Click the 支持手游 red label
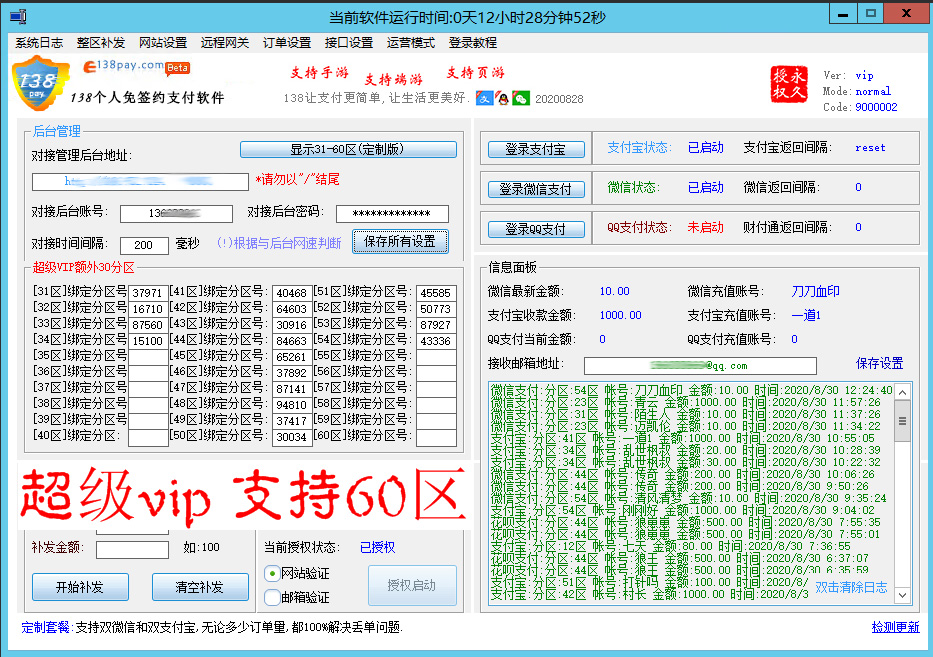The image size is (933, 657). click(320, 73)
